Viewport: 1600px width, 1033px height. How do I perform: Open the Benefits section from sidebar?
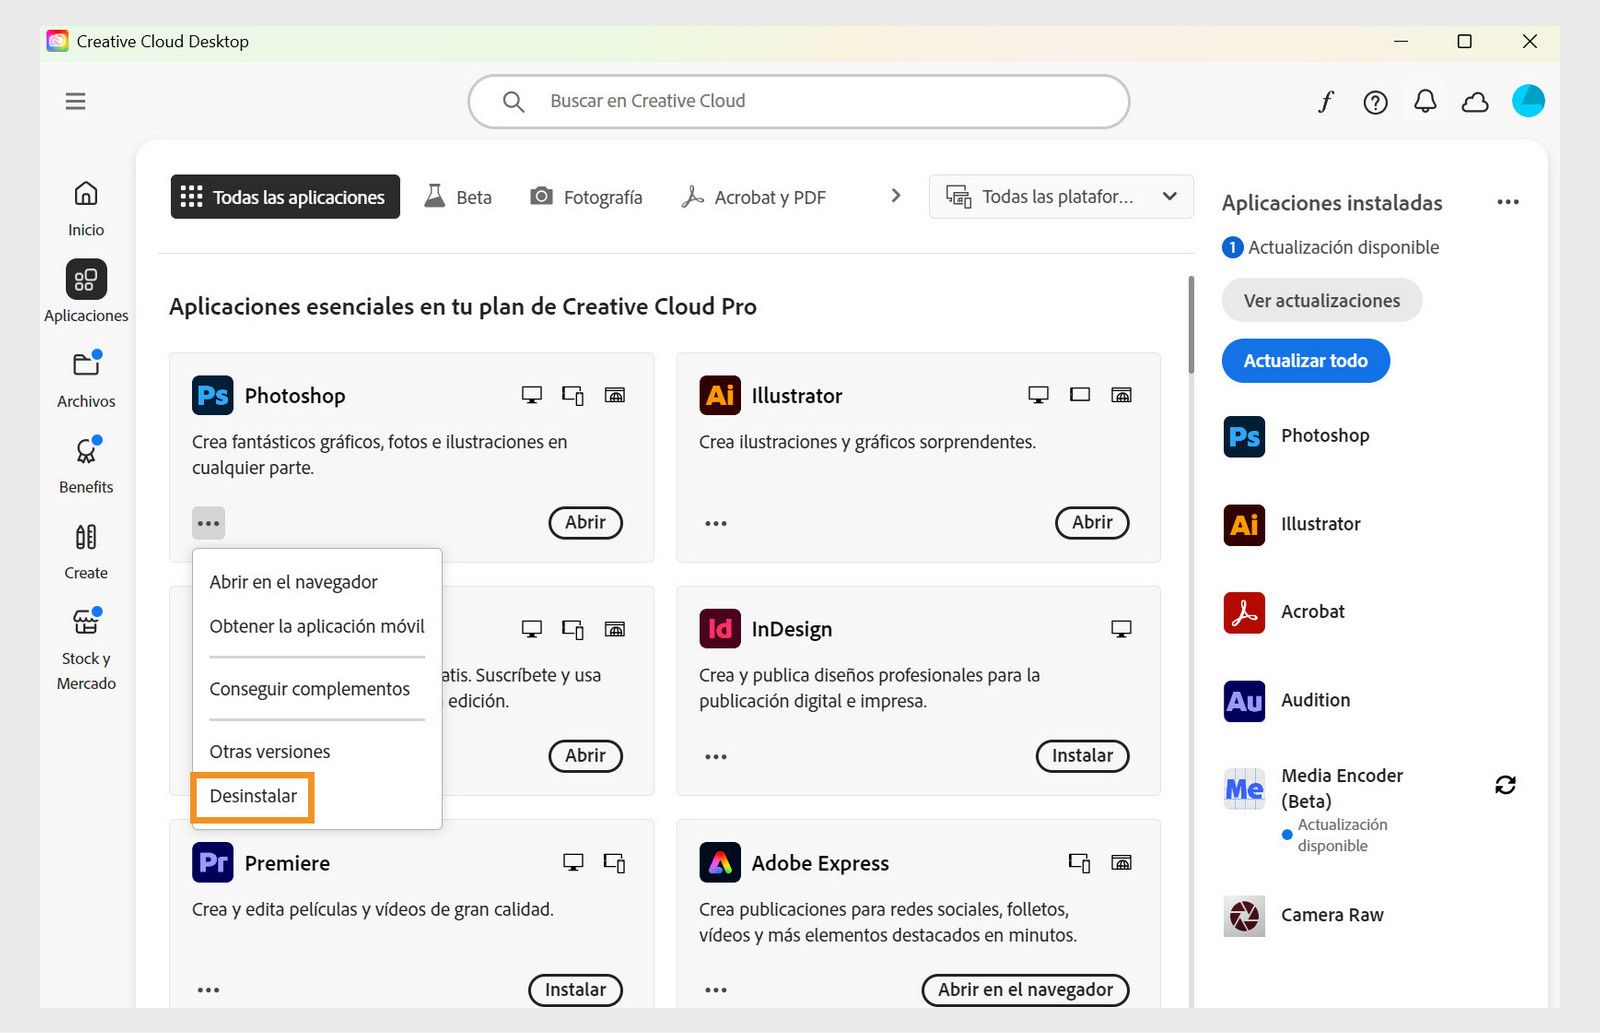(85, 463)
